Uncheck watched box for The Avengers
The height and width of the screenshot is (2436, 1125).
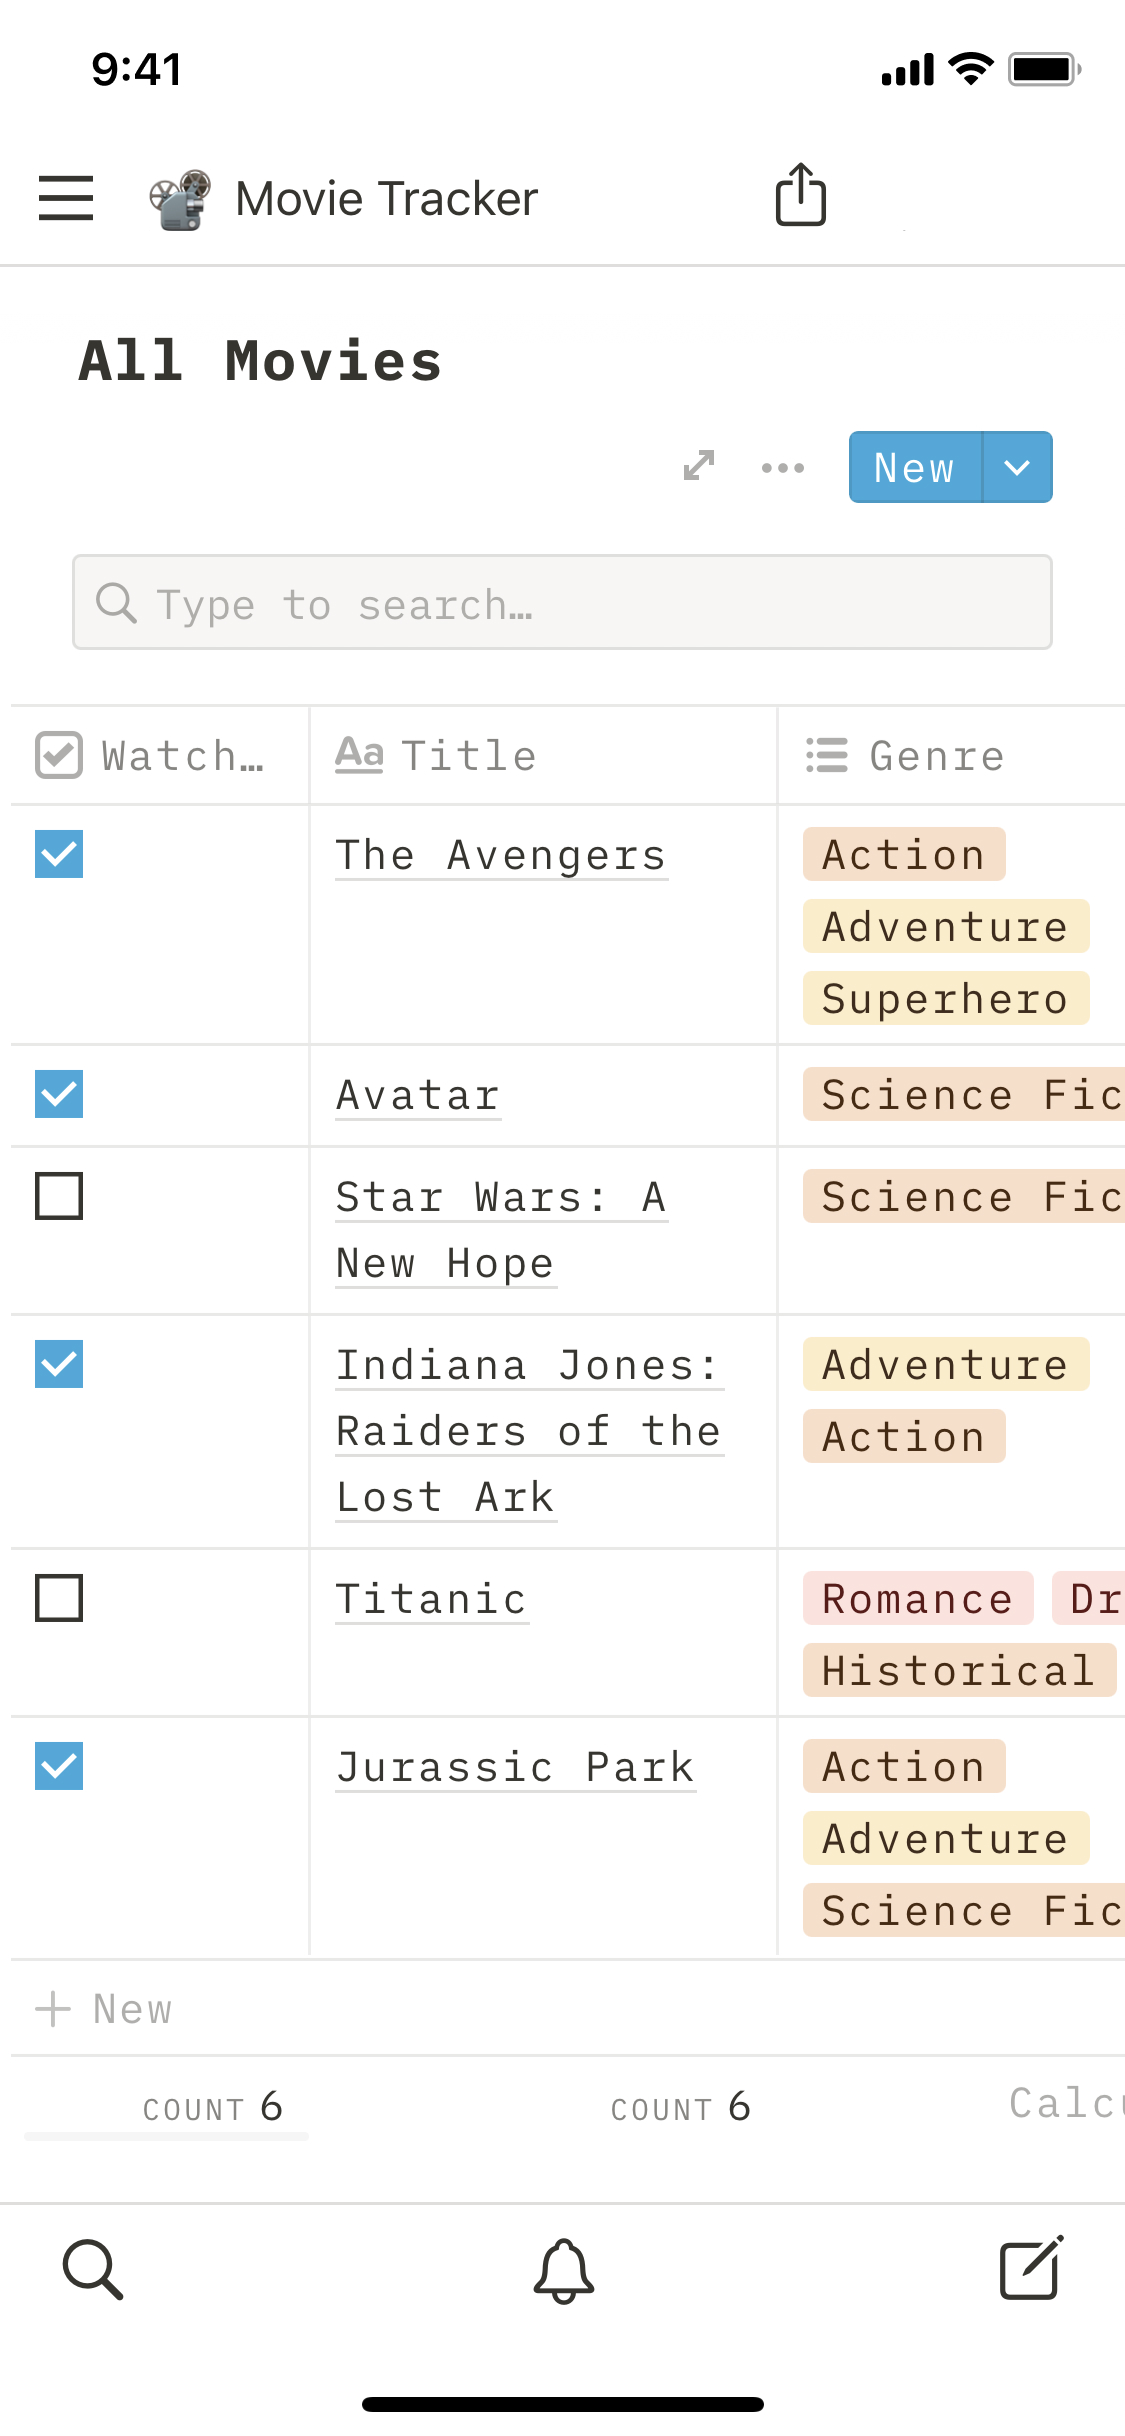59,854
